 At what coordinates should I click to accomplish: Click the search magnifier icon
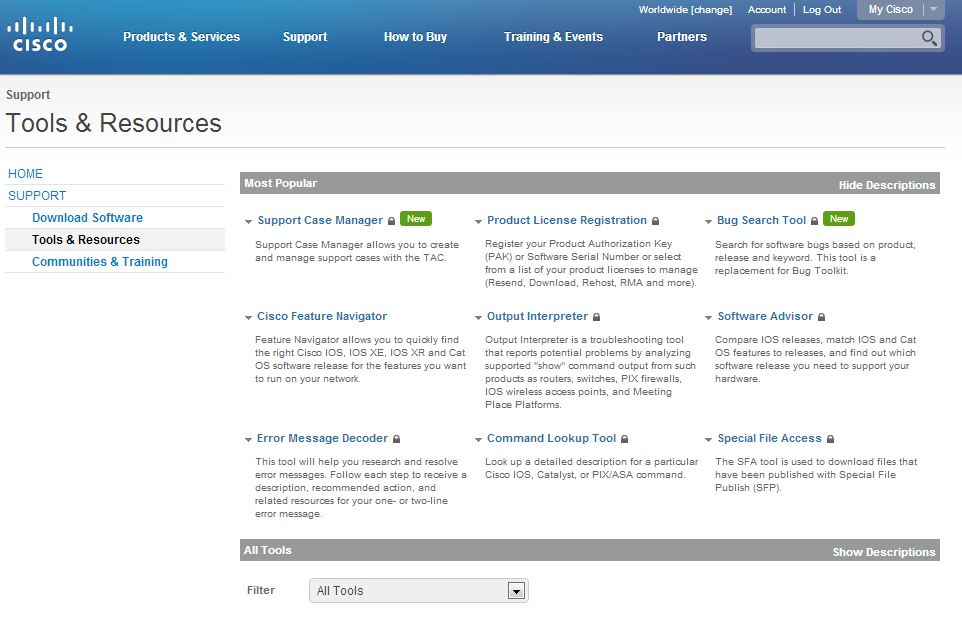929,38
